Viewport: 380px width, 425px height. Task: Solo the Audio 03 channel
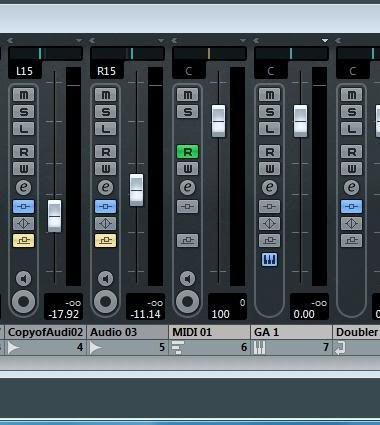tap(106, 112)
